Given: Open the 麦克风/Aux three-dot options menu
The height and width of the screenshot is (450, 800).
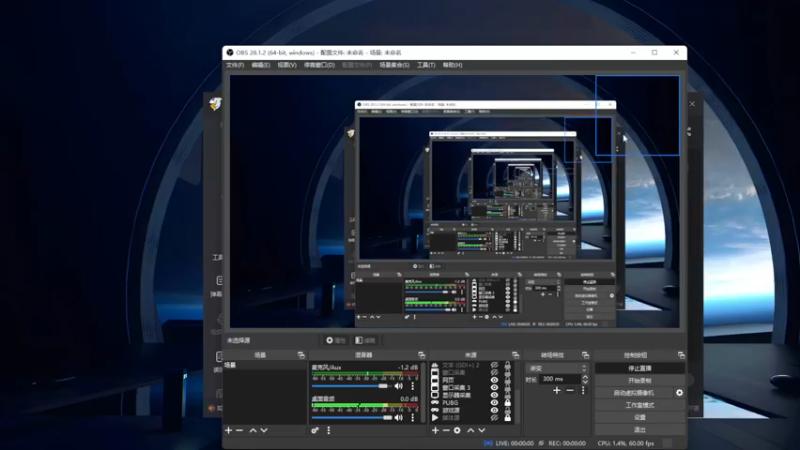Looking at the screenshot, I should pos(413,386).
